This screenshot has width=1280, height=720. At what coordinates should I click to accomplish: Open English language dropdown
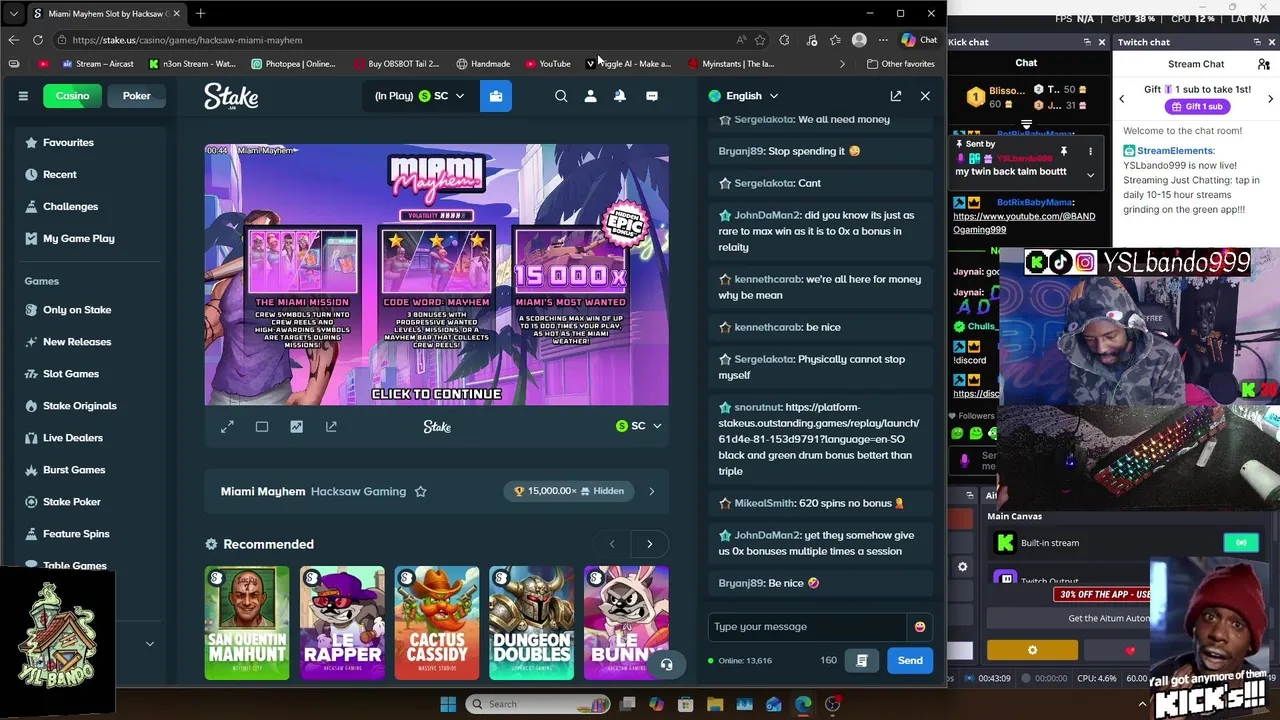744,96
